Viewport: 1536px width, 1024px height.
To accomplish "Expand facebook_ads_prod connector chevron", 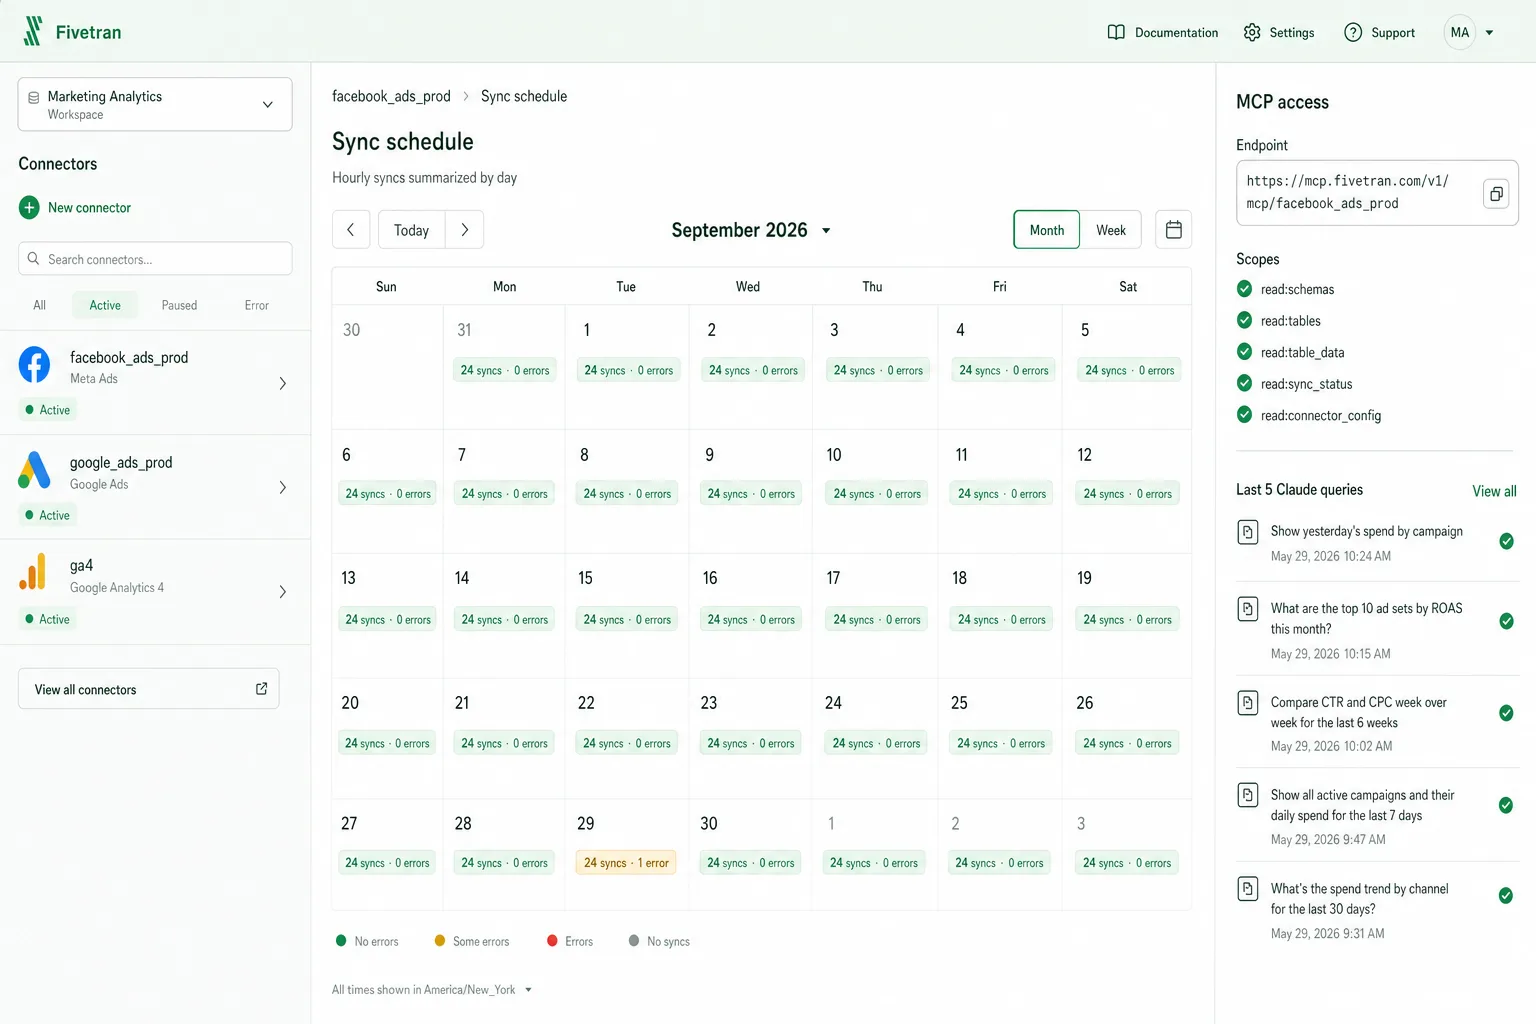I will [x=283, y=383].
